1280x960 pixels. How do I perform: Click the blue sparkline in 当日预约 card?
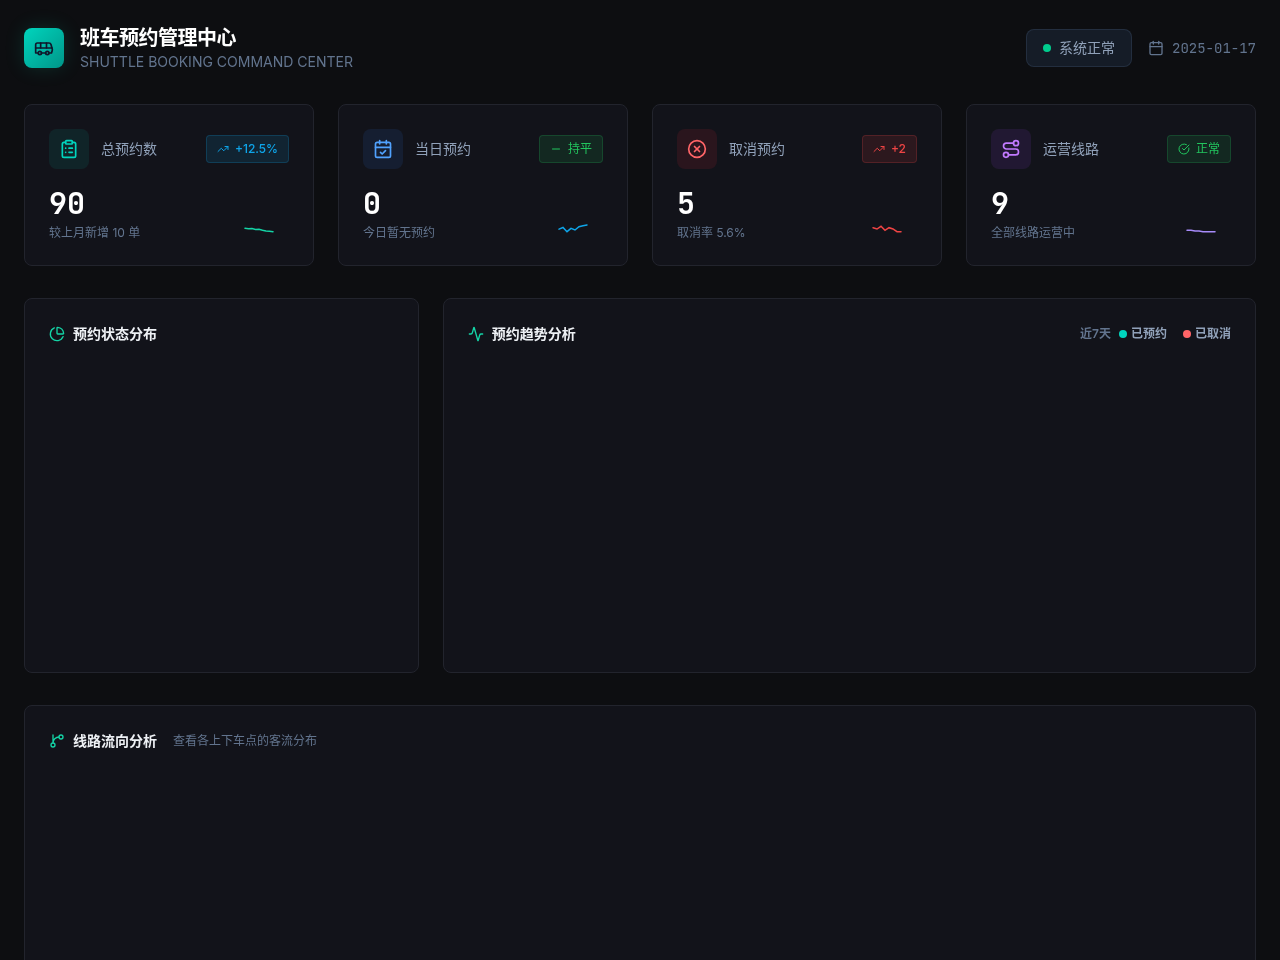tap(573, 229)
